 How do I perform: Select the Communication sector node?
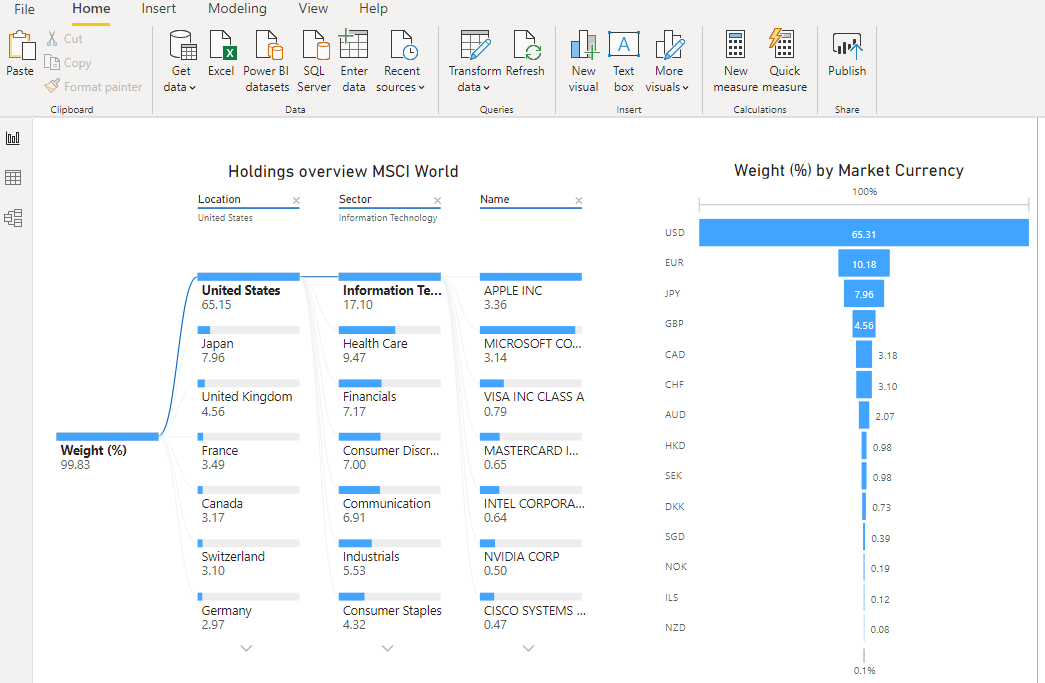tap(390, 506)
